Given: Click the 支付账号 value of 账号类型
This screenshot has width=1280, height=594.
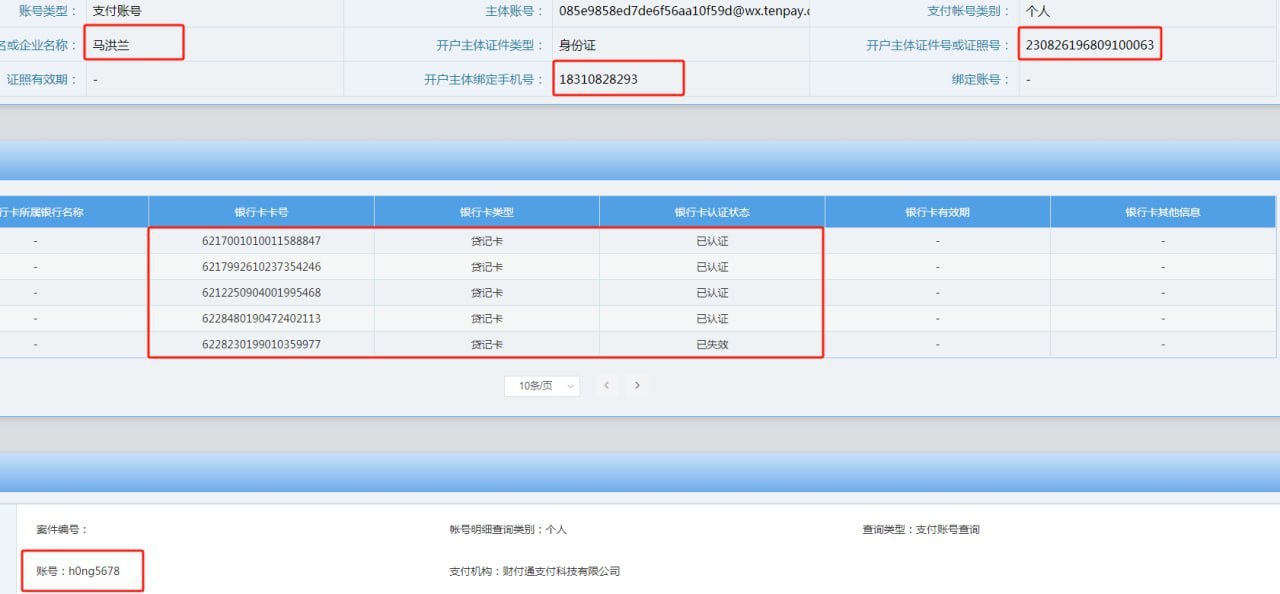Looking at the screenshot, I should pyautogui.click(x=117, y=12).
